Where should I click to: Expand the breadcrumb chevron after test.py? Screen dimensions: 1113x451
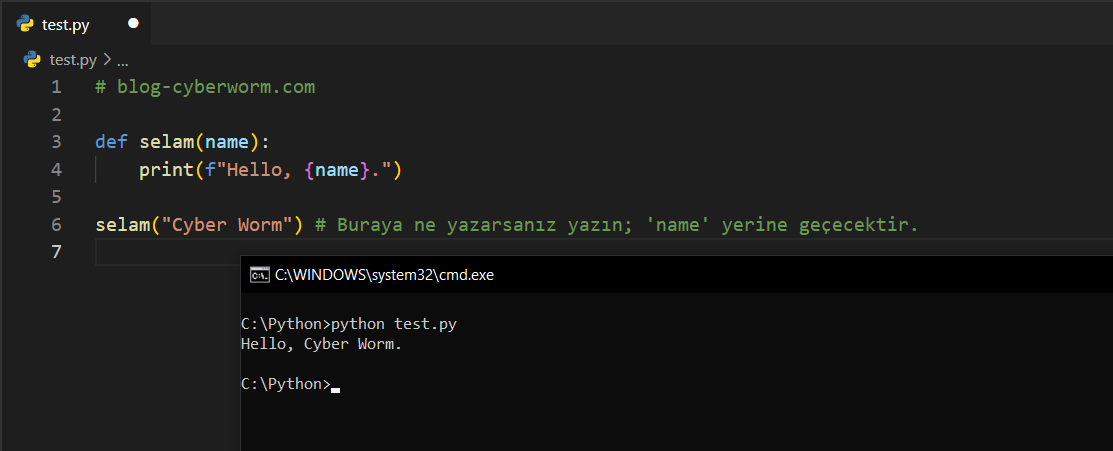[107, 59]
